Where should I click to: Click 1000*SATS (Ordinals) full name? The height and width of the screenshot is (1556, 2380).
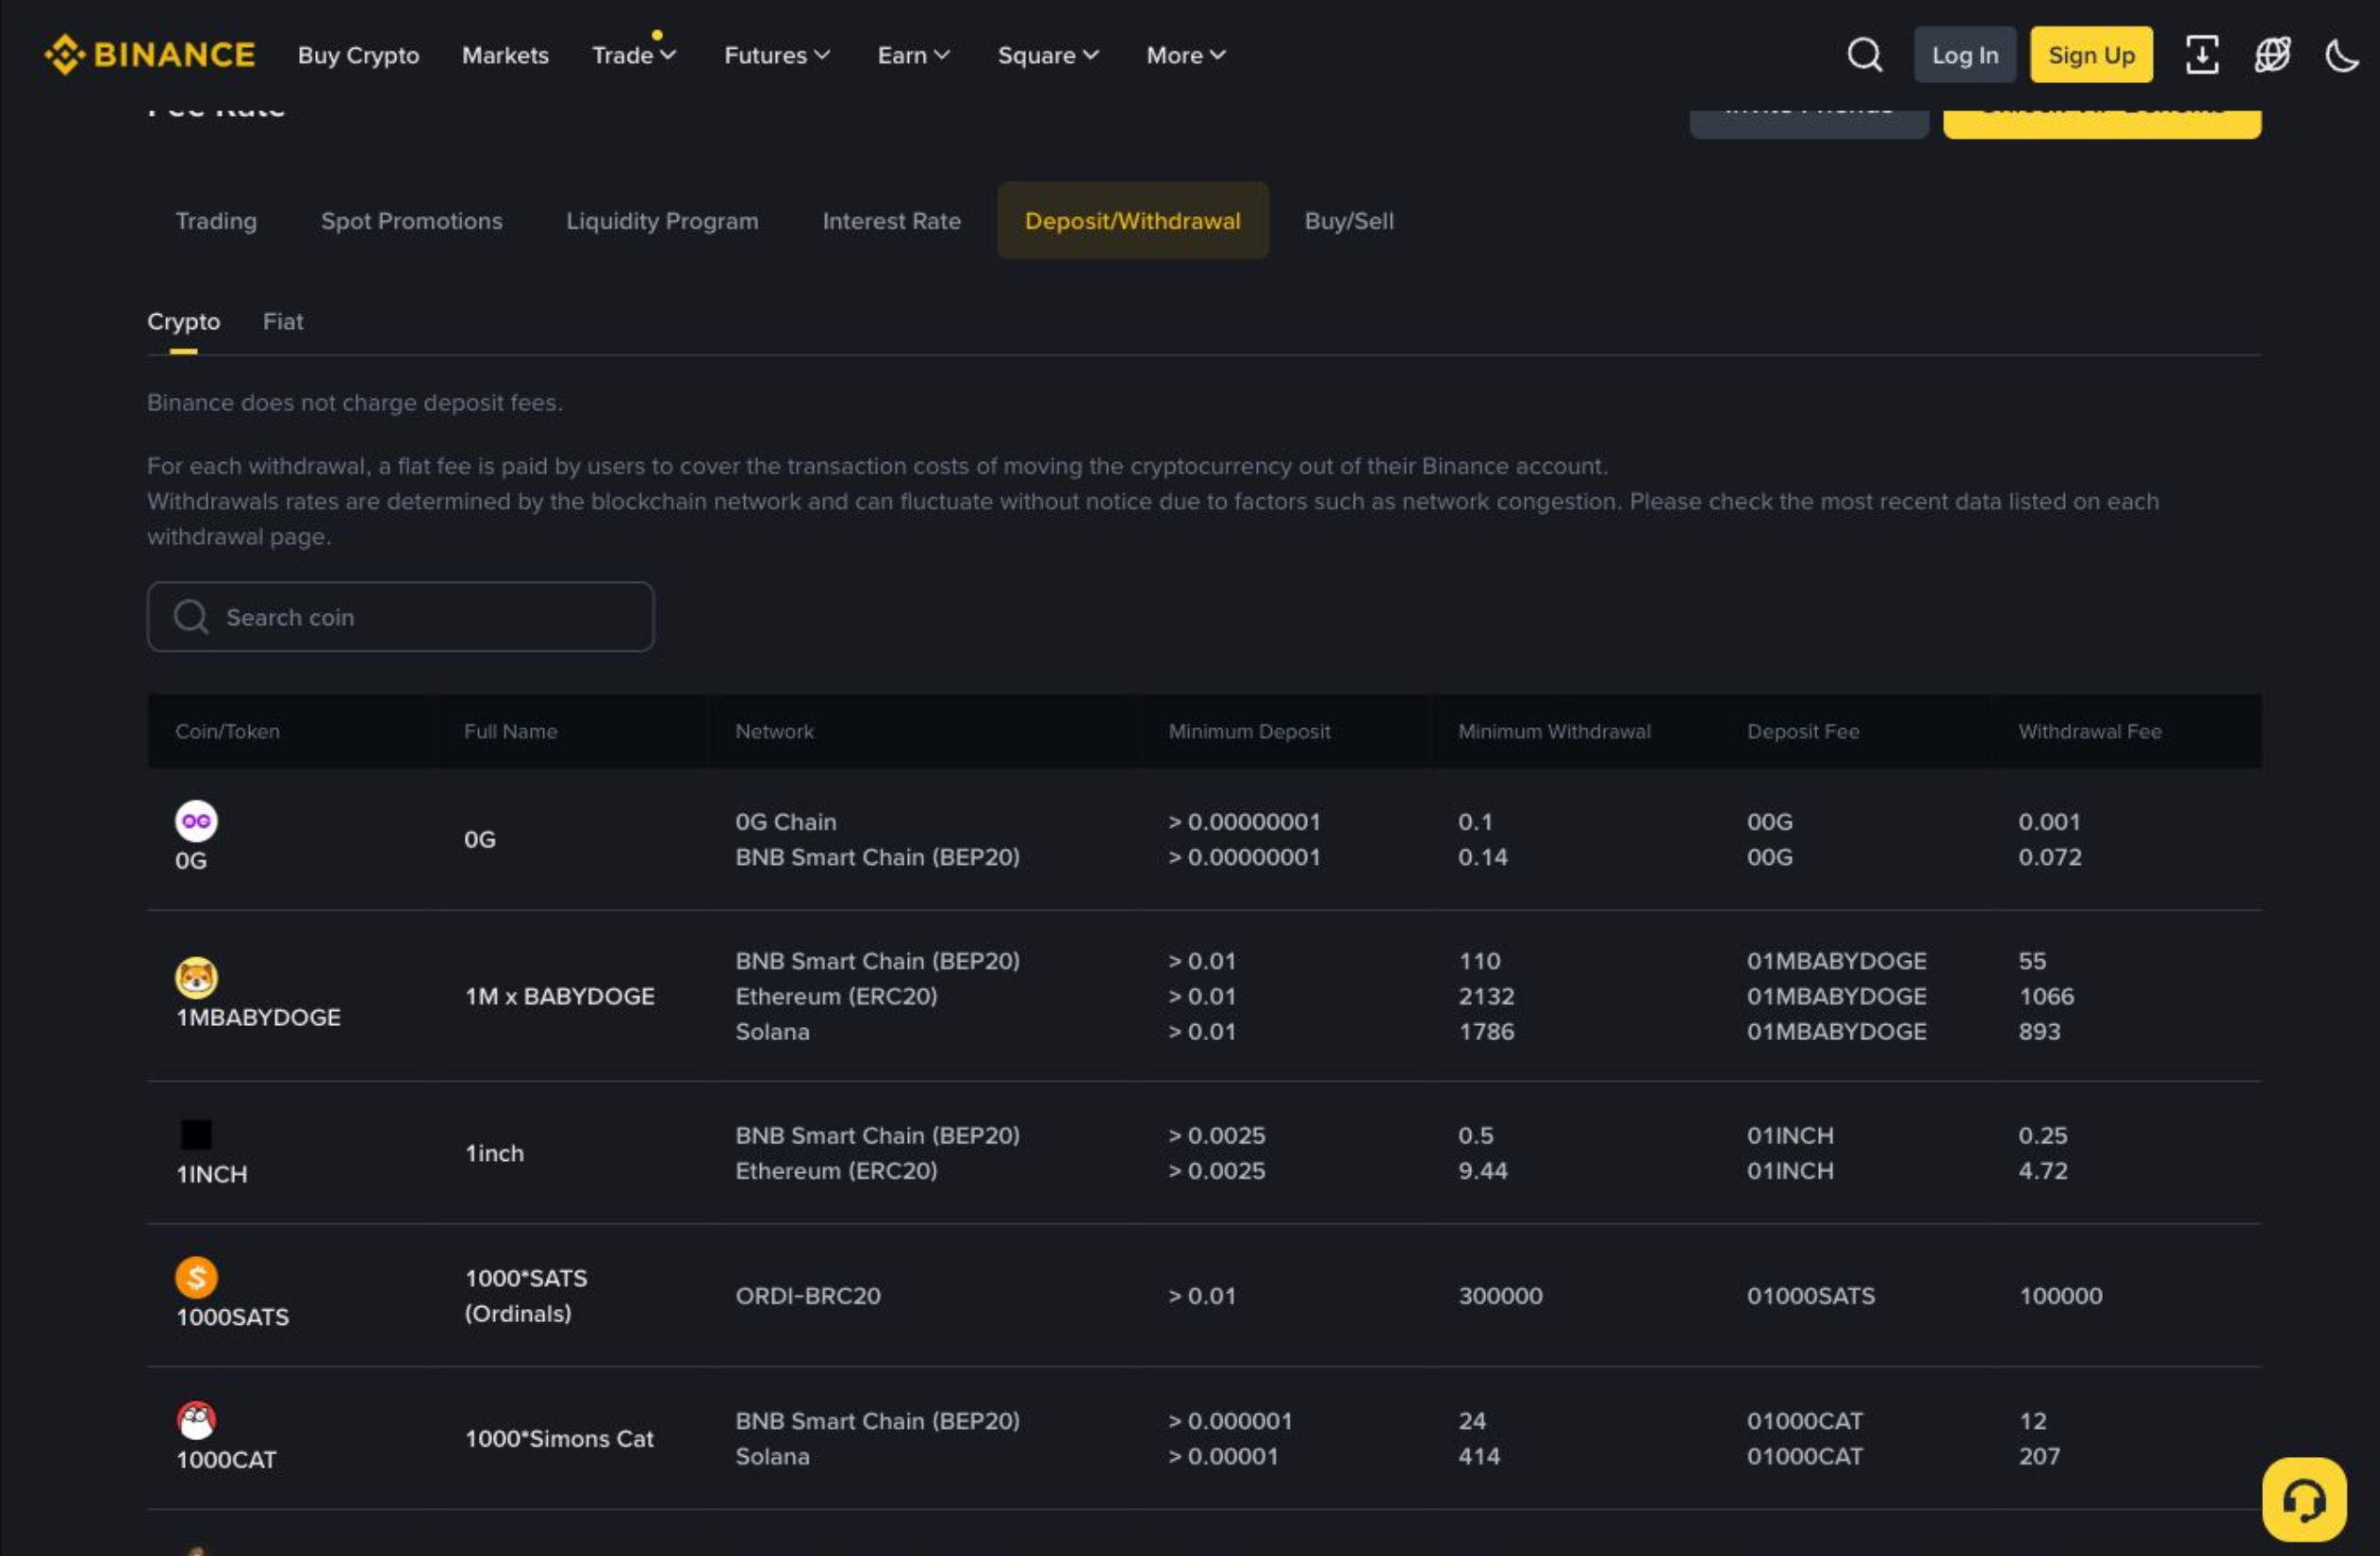click(526, 1296)
